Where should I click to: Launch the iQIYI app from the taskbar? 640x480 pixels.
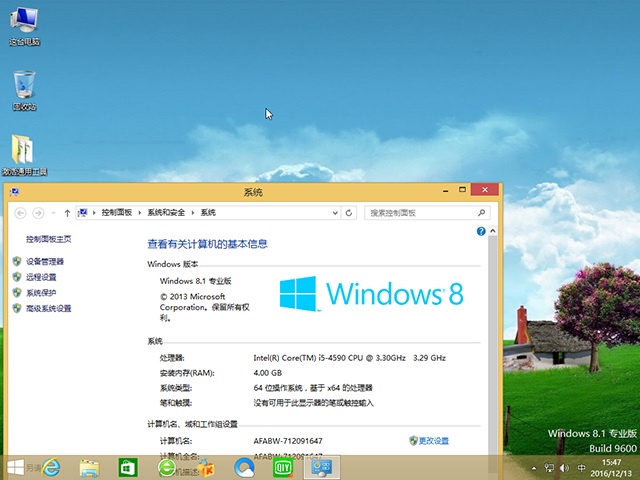click(x=283, y=467)
